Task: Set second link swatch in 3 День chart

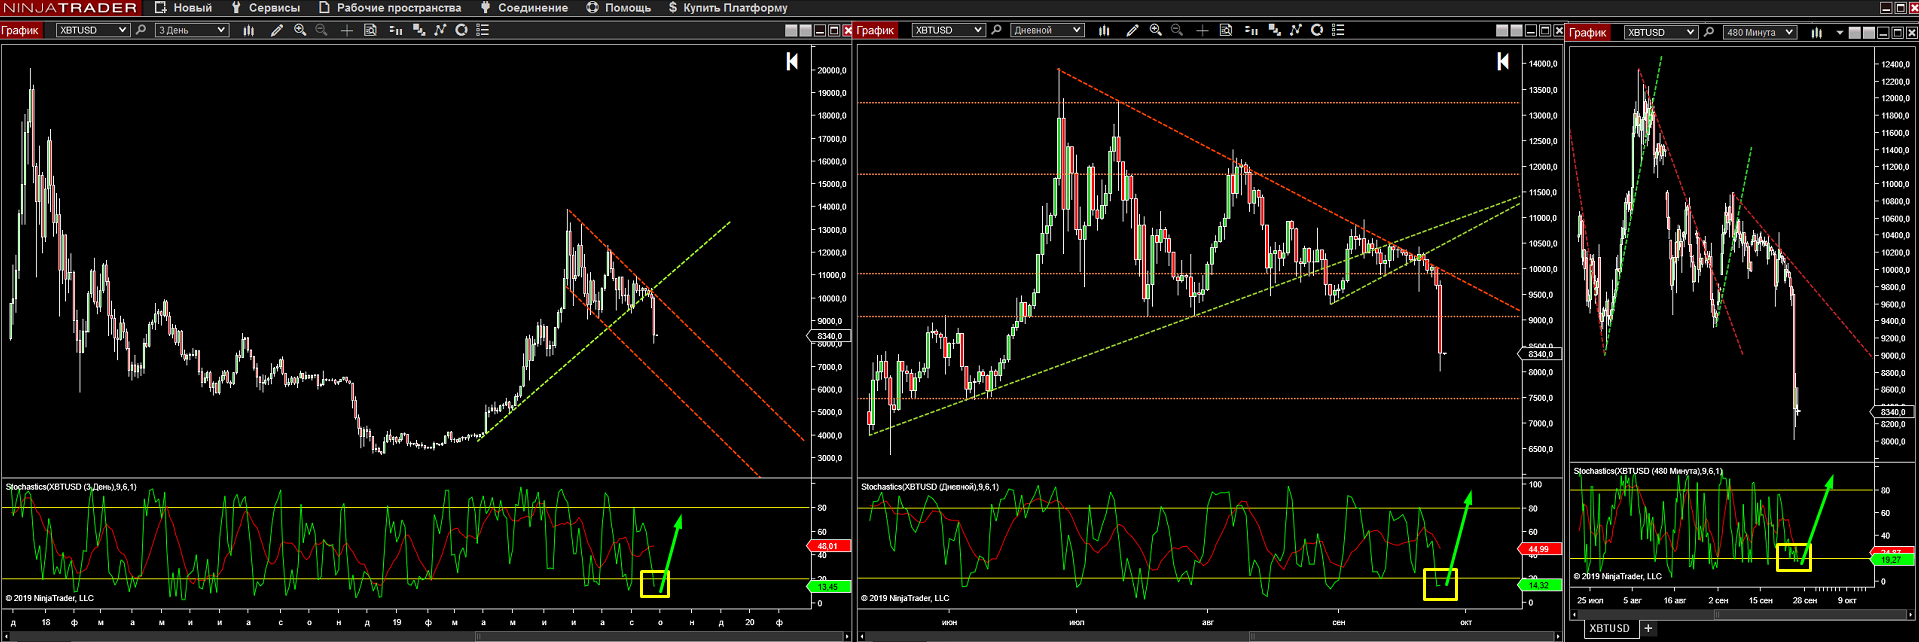Action: (x=806, y=31)
